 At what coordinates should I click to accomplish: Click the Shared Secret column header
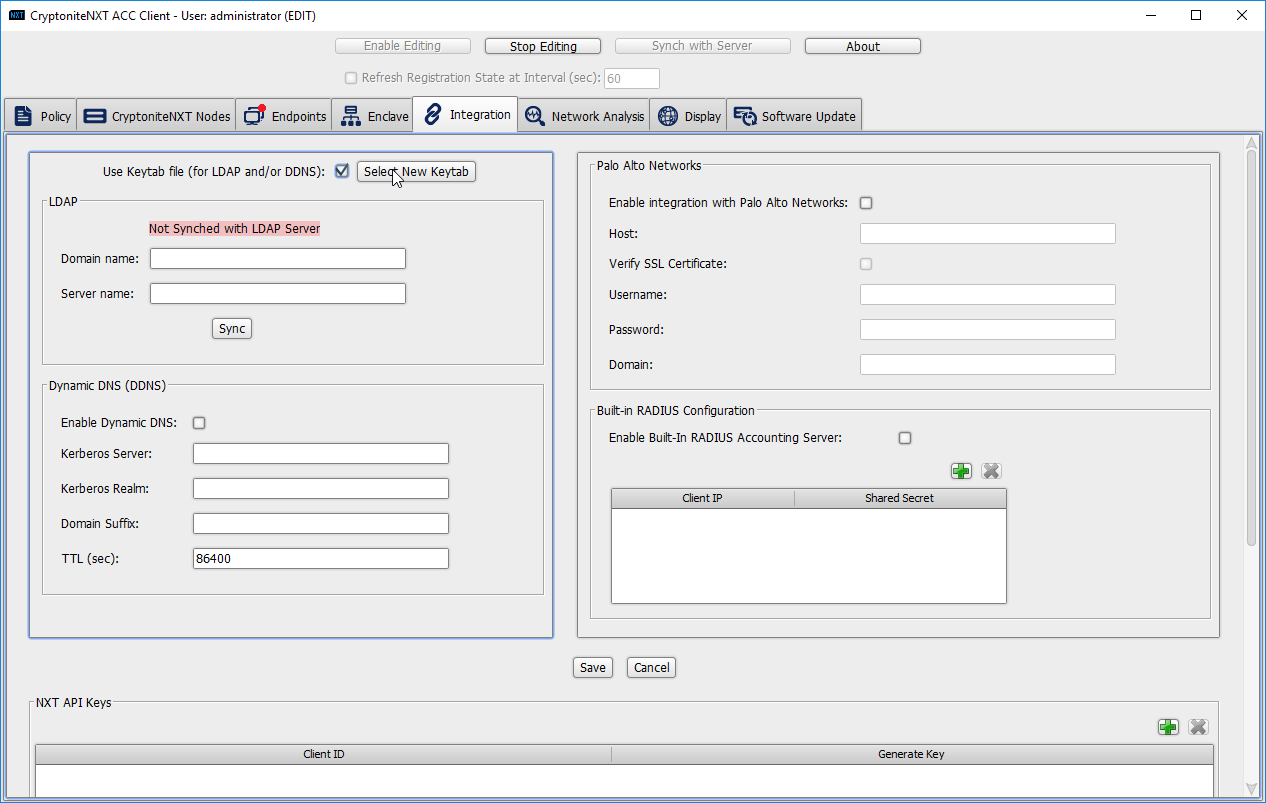pyautogui.click(x=900, y=498)
